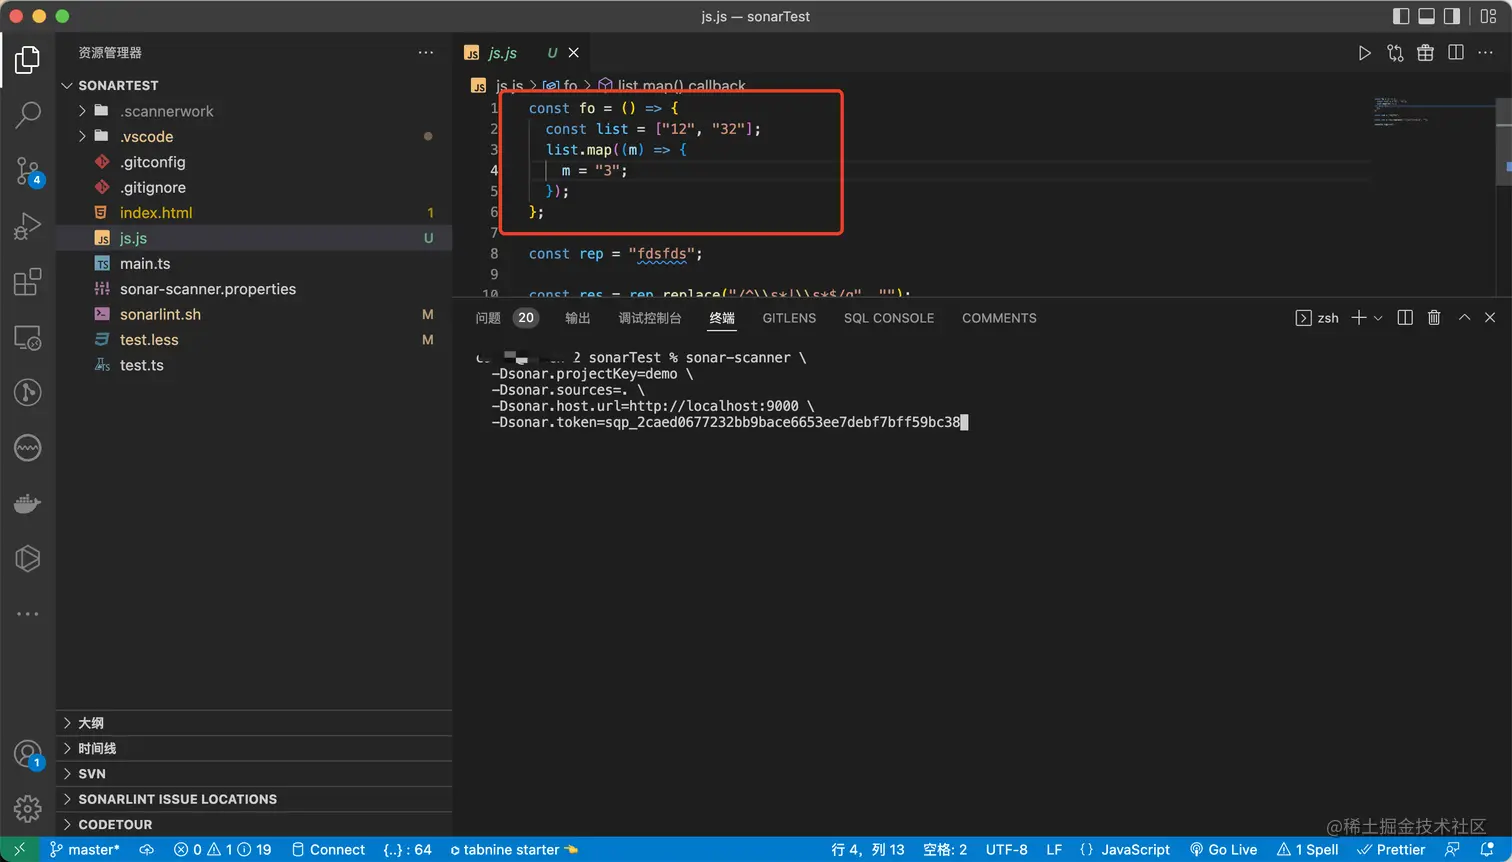Switch to the 调试控制台 debug console tab

coord(650,318)
